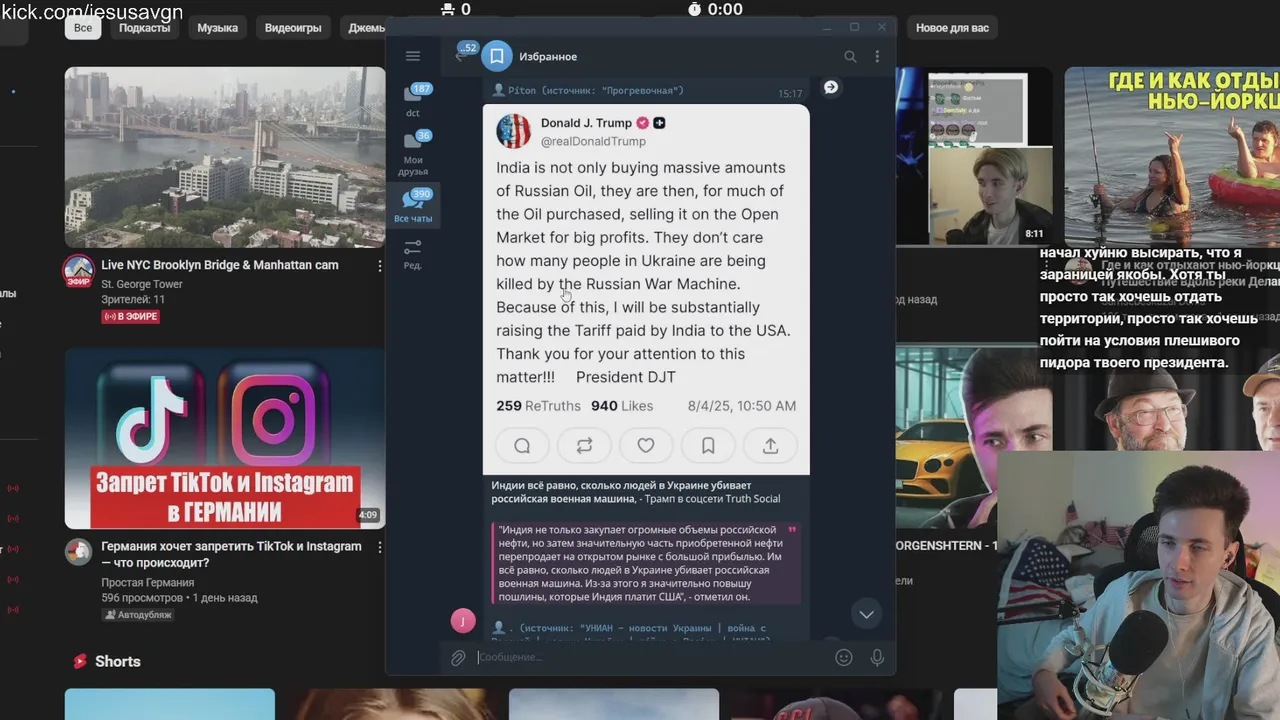This screenshot has width=1280, height=720.
Task: Click the 940 Likes count
Action: tap(622, 406)
